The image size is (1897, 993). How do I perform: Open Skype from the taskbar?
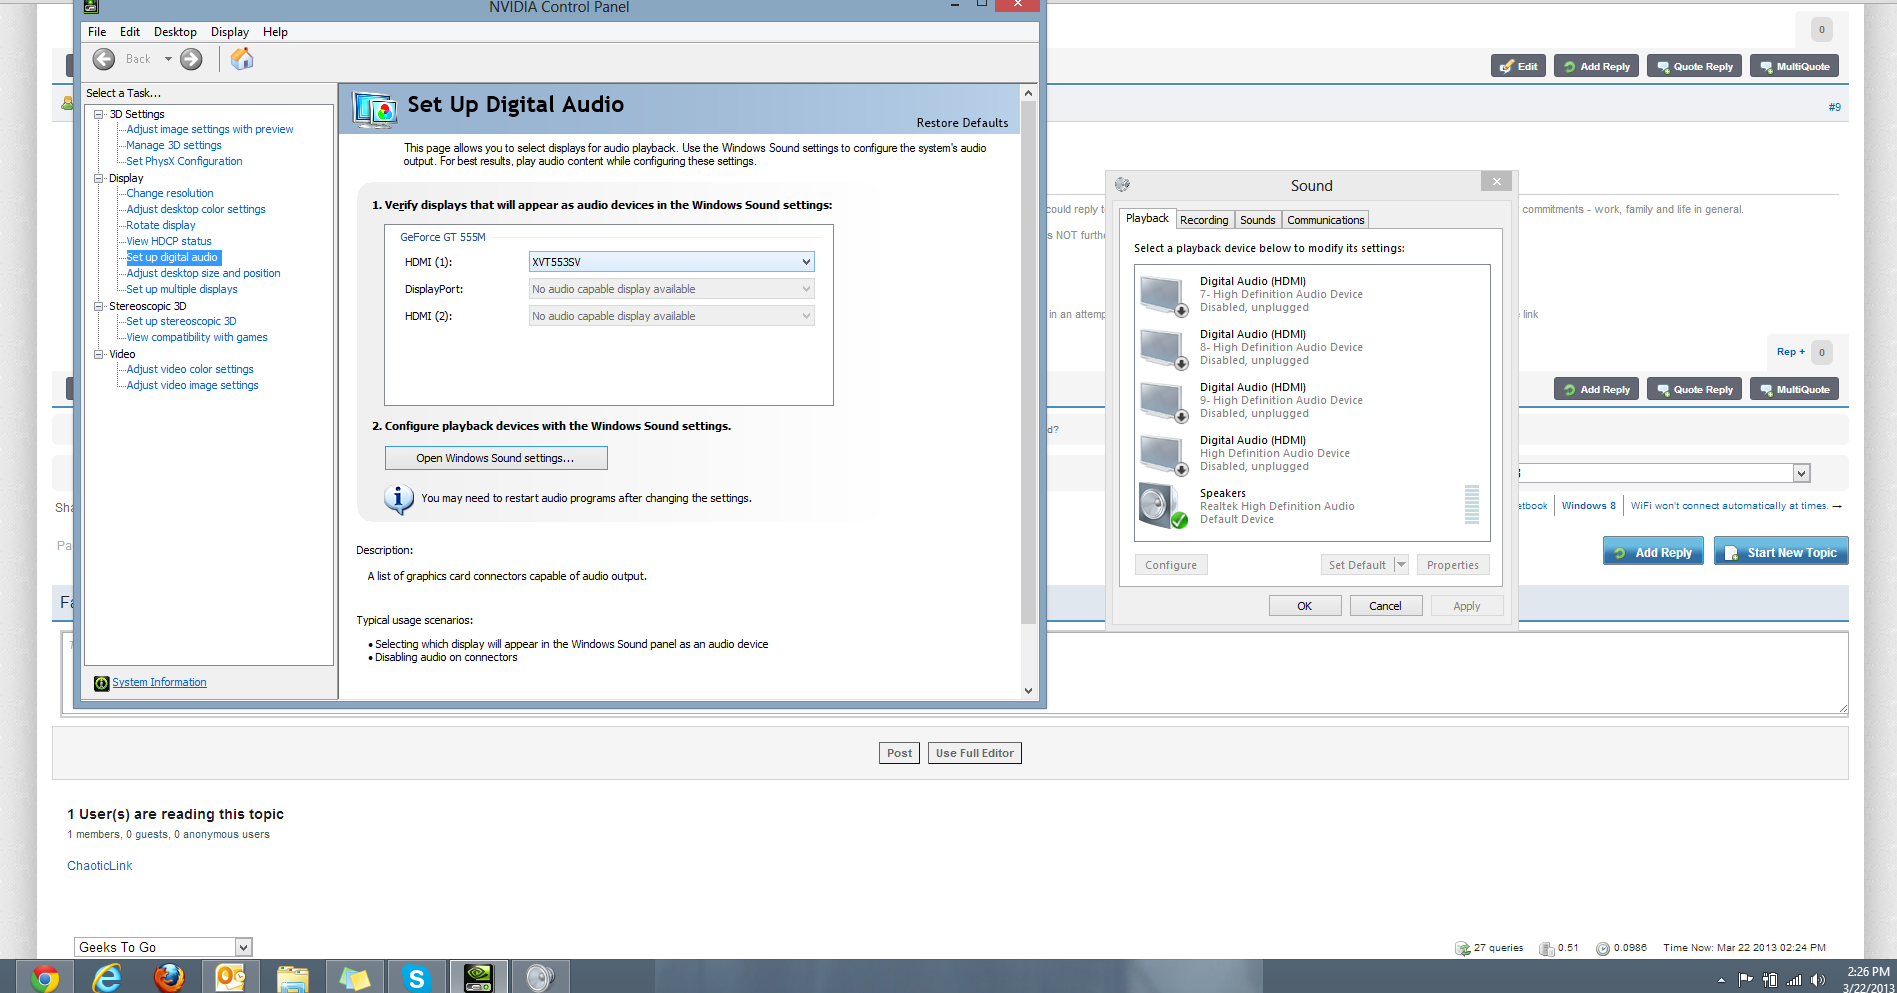tap(416, 977)
